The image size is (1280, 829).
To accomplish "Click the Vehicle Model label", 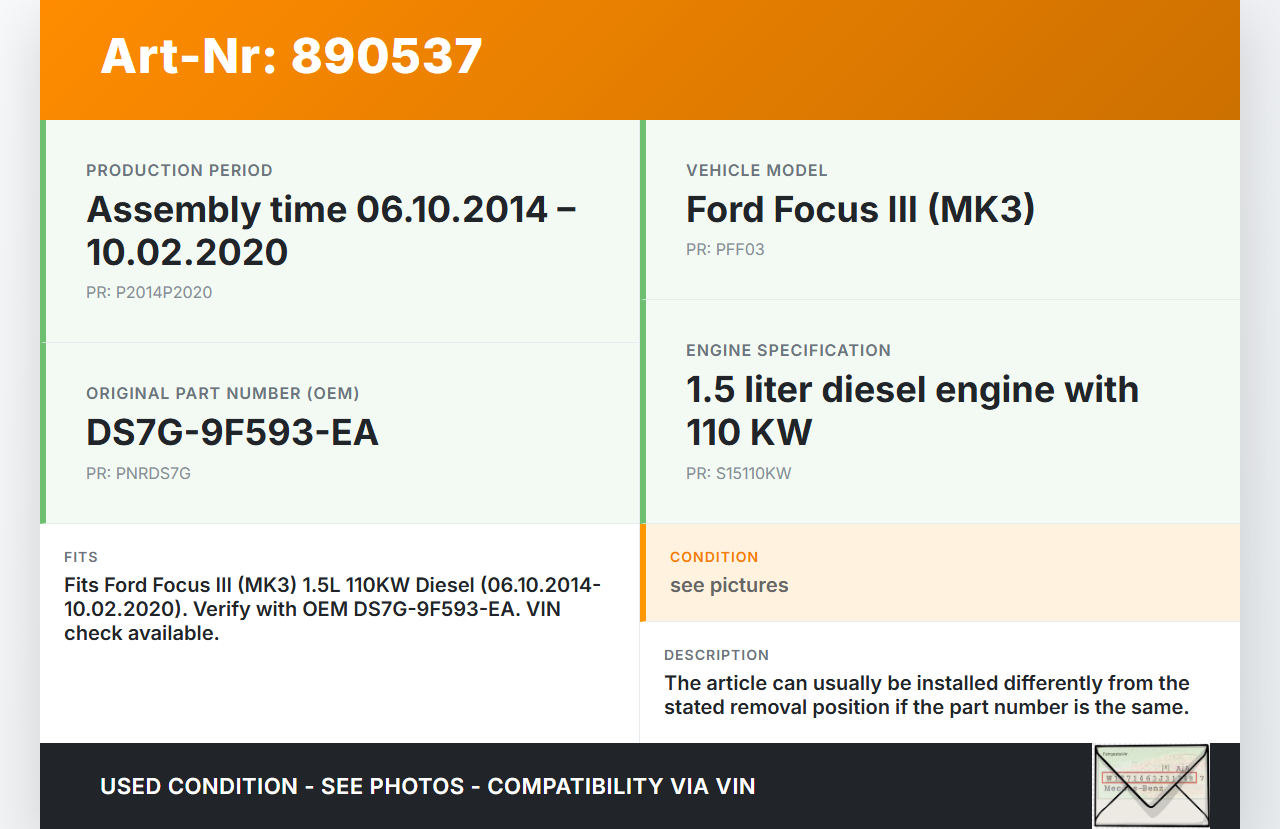I will point(756,171).
